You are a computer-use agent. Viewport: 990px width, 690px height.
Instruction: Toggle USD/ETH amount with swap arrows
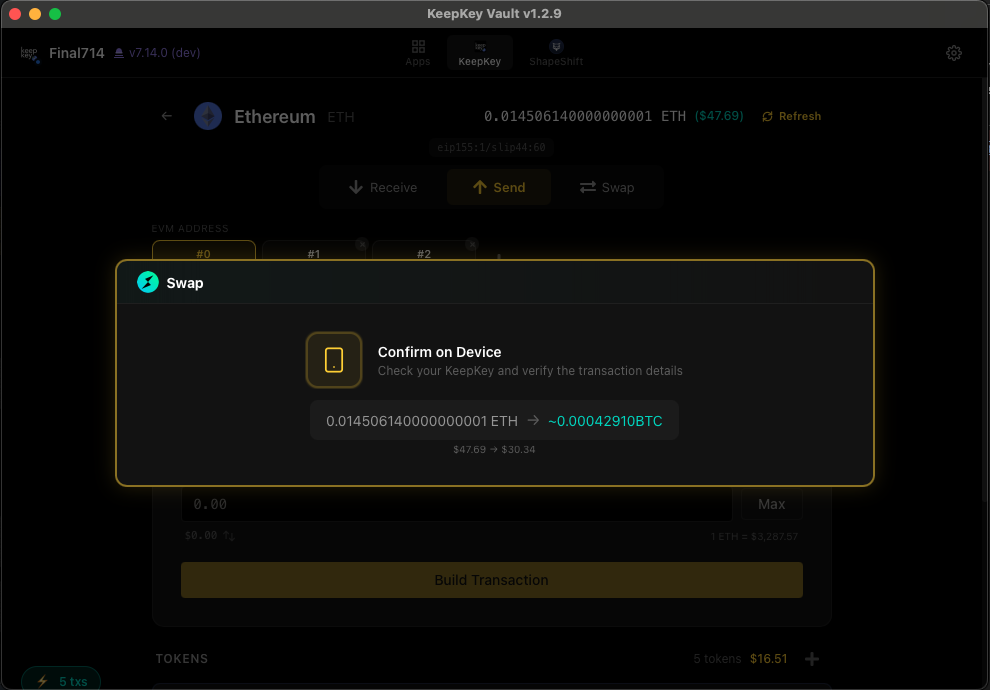[x=229, y=536]
